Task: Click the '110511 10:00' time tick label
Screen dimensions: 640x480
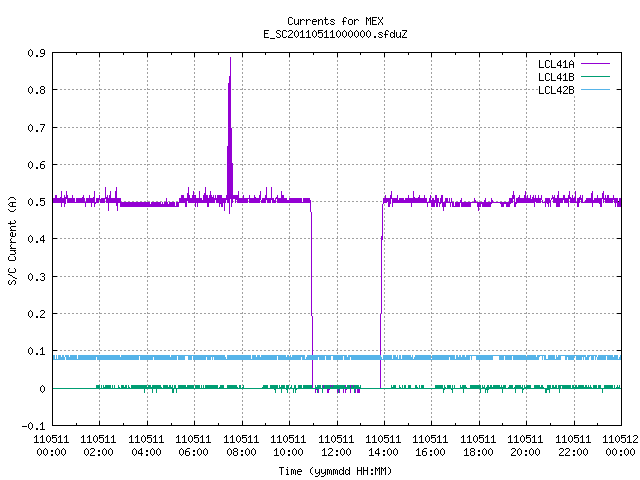Action: [288, 446]
